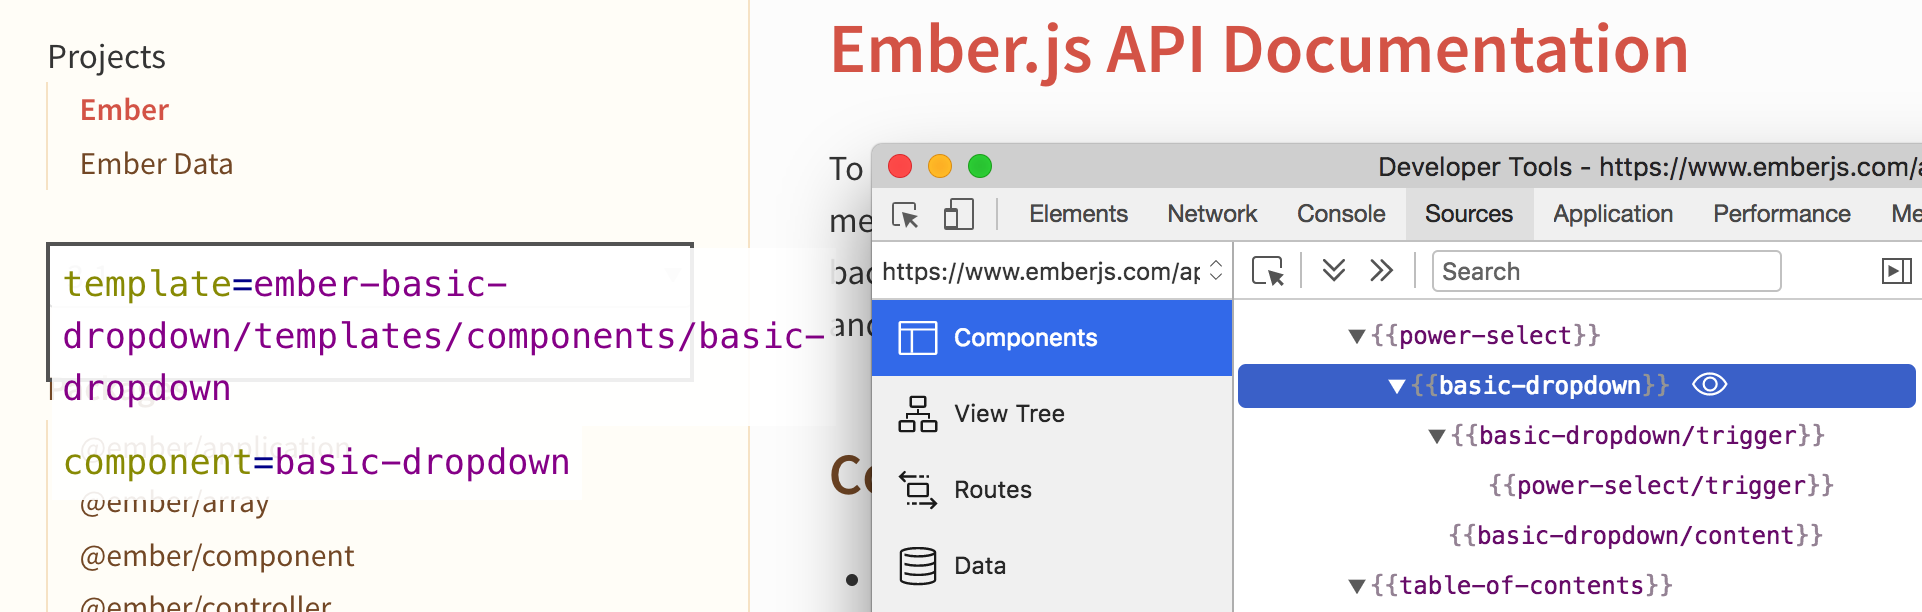Open the Ember Data project link
This screenshot has height=612, width=1922.
[x=156, y=164]
